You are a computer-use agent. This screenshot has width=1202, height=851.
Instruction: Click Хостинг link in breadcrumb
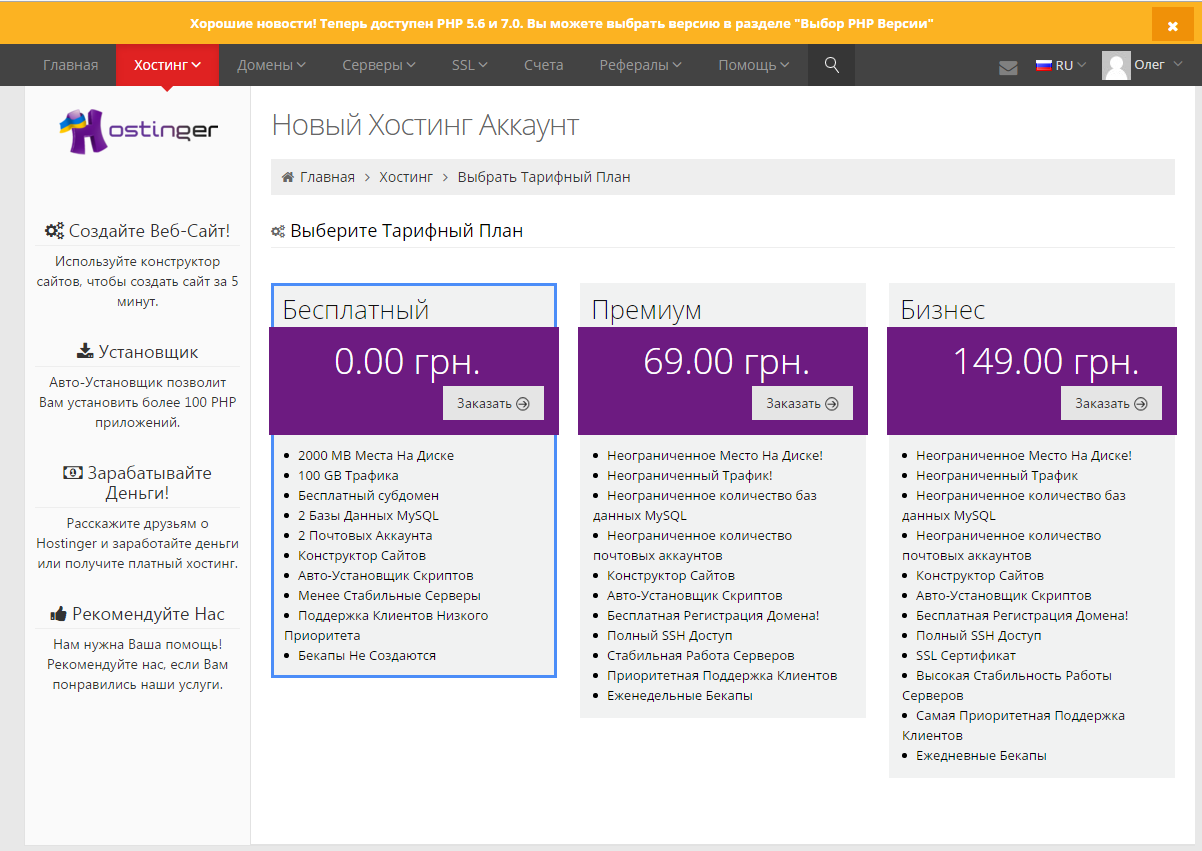coord(406,177)
